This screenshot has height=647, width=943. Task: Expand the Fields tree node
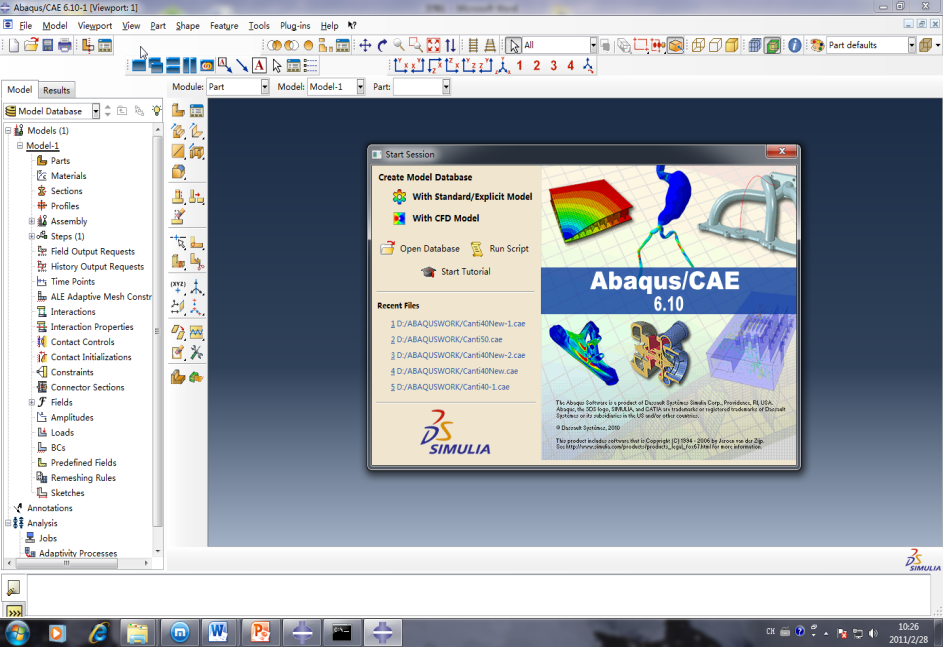32,402
